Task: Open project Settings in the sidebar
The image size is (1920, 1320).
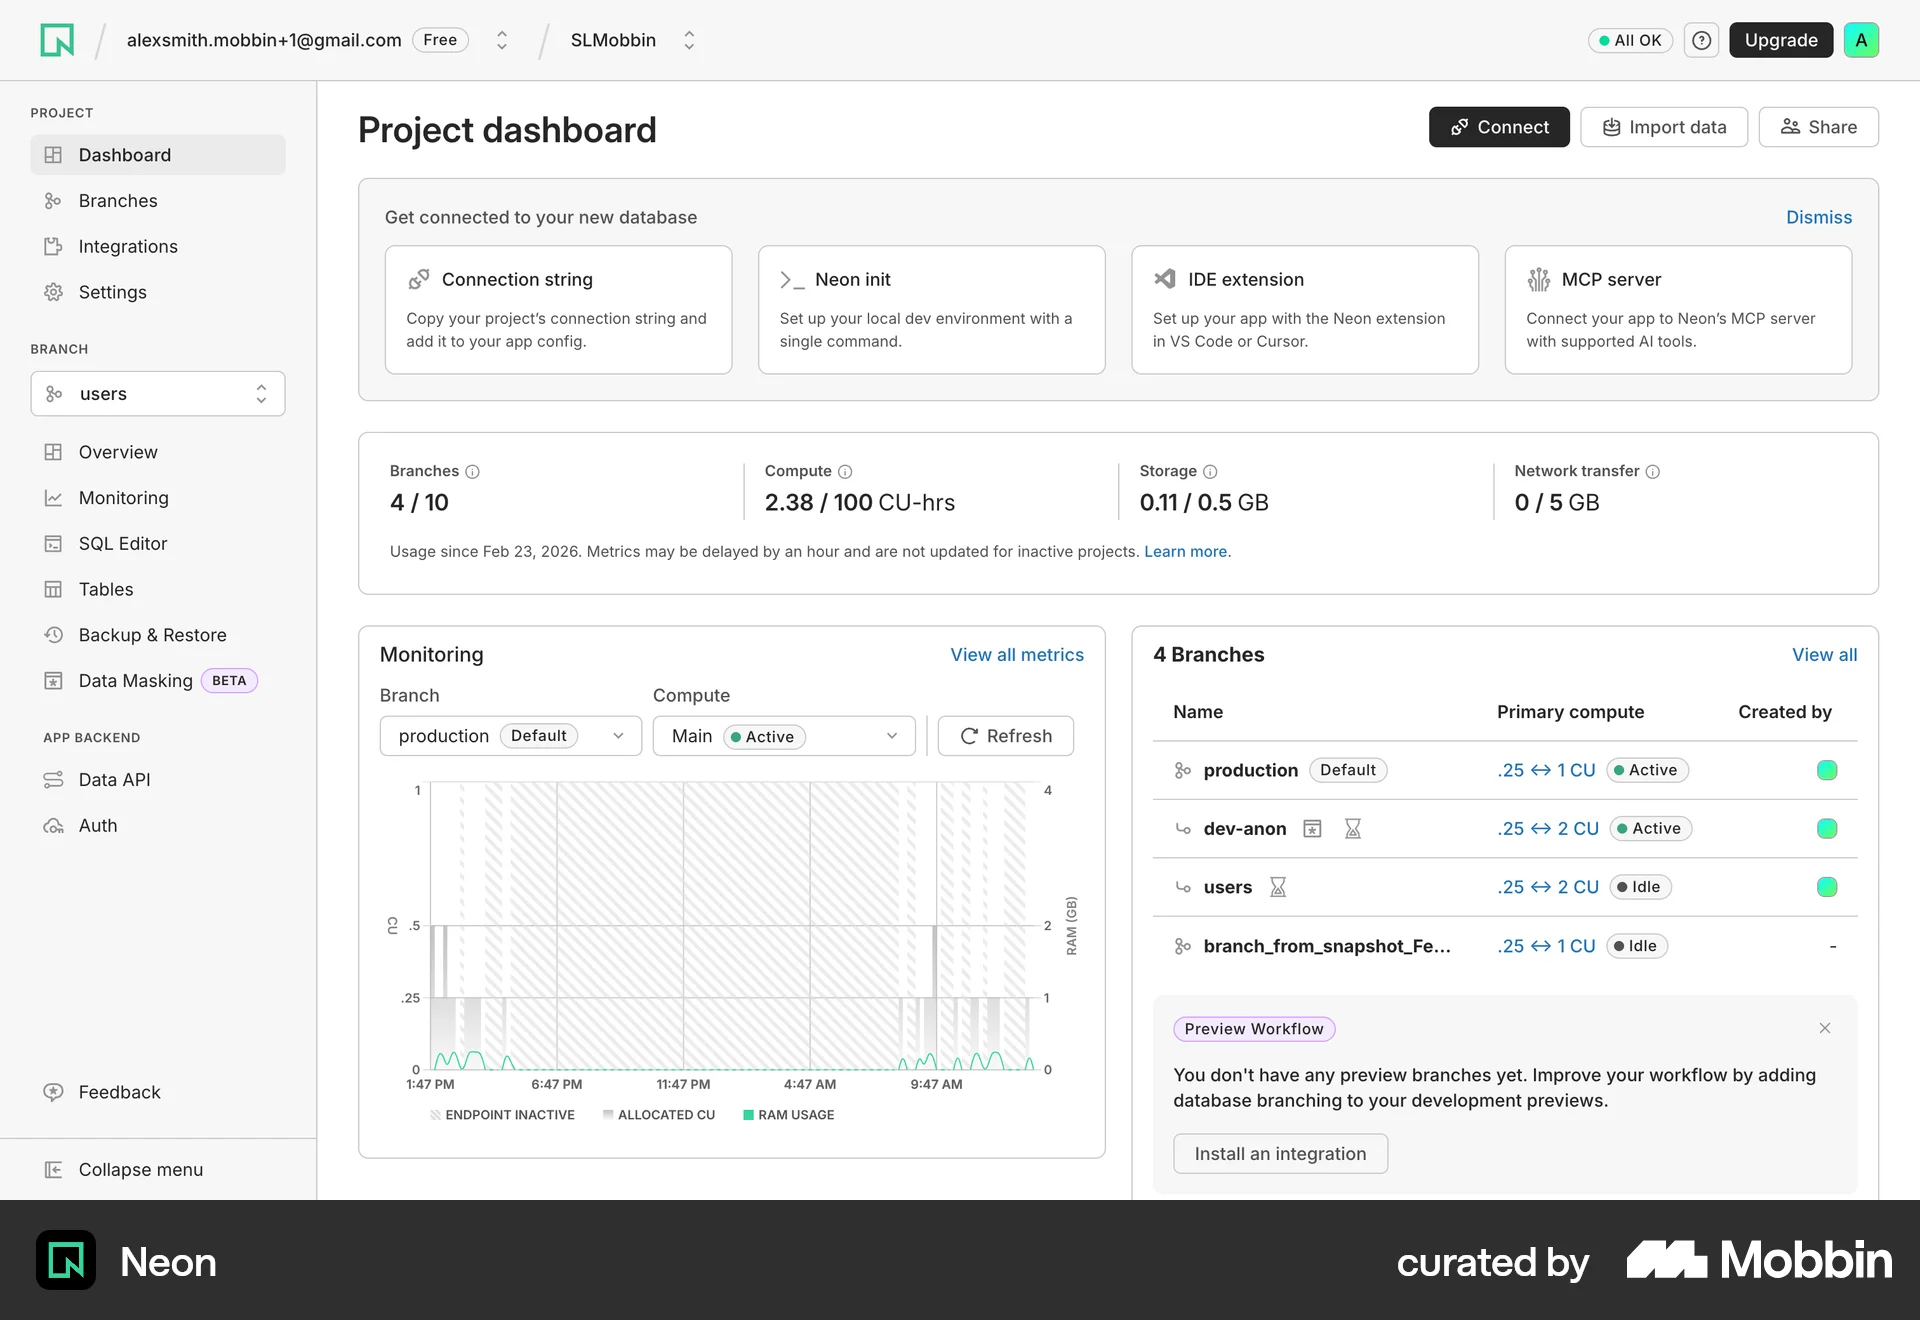Action: pyautogui.click(x=158, y=292)
